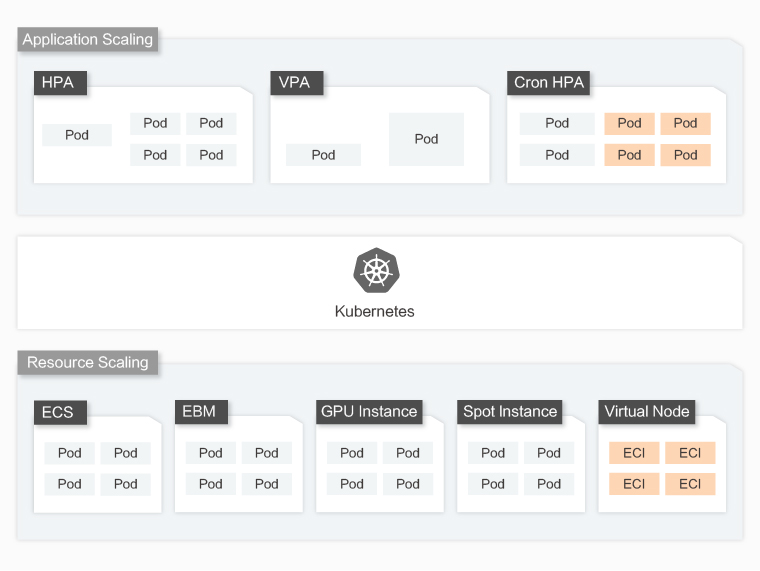Click the HPA group label
This screenshot has height=571, width=760.
coord(58,82)
